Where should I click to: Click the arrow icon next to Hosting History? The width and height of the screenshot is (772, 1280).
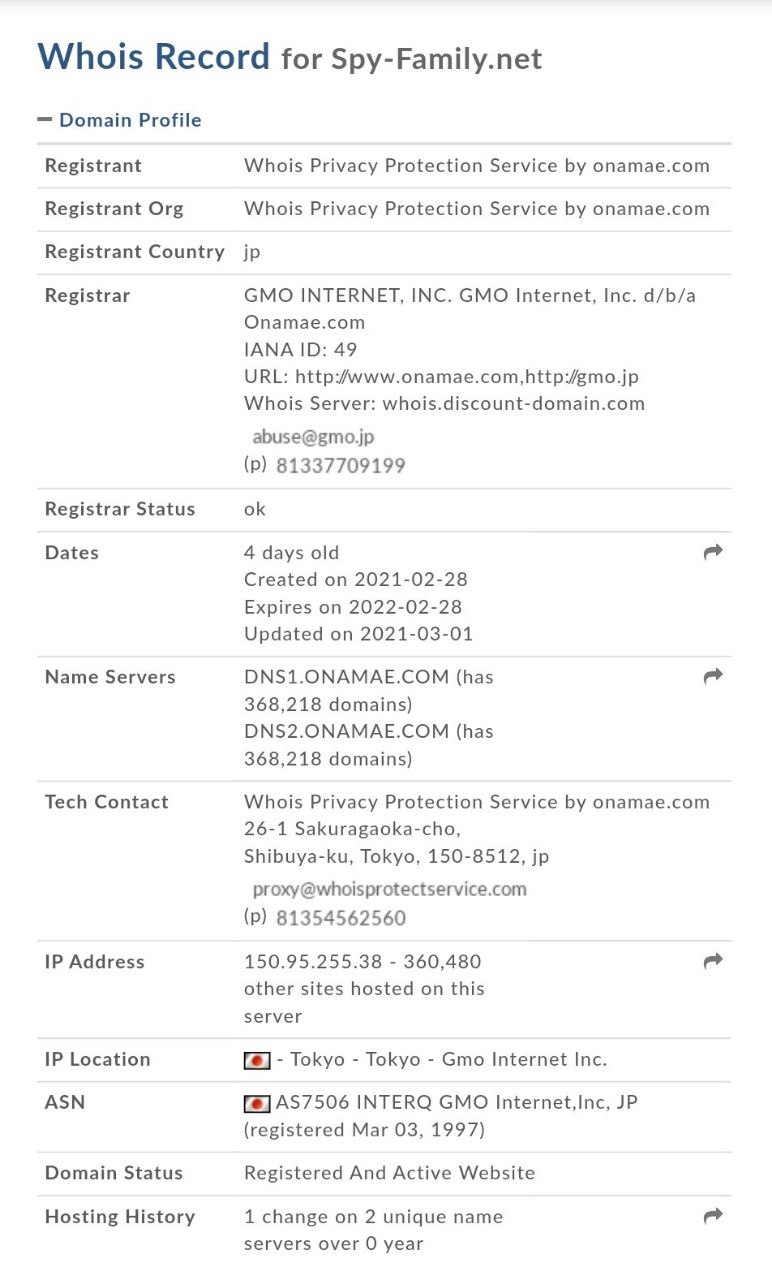click(713, 1216)
